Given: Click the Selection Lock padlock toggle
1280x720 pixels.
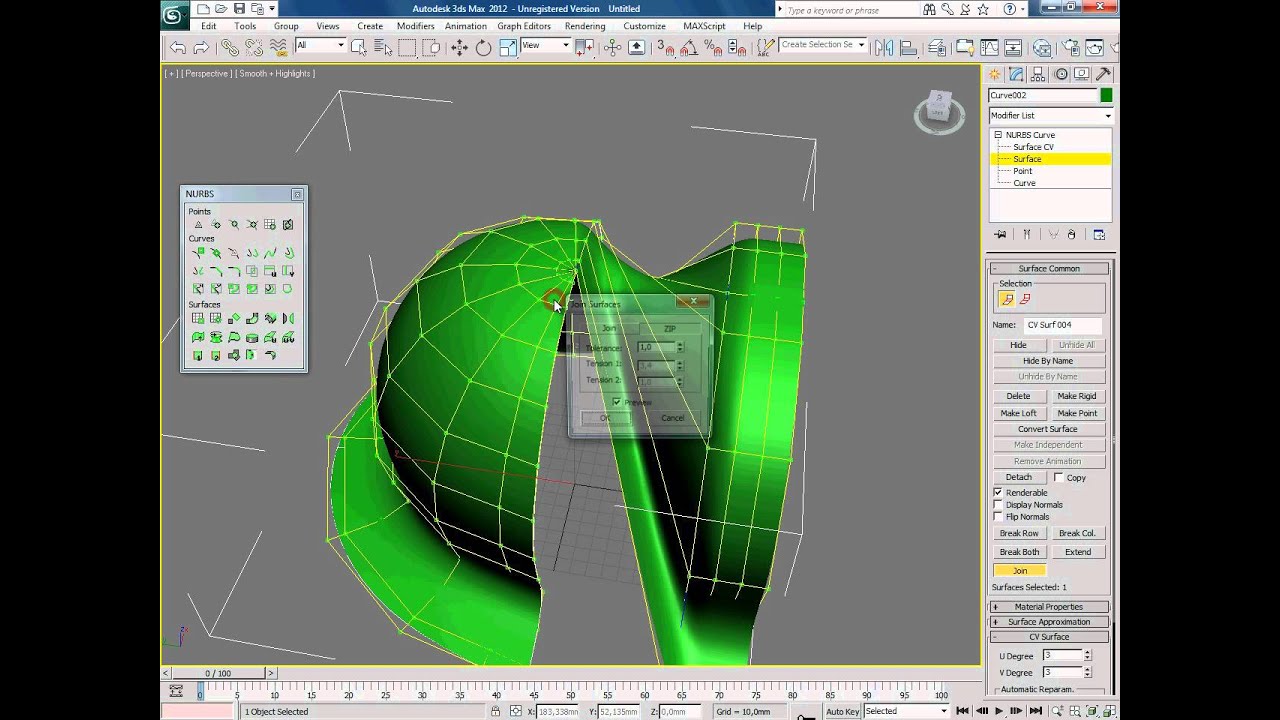Looking at the screenshot, I should pyautogui.click(x=495, y=711).
